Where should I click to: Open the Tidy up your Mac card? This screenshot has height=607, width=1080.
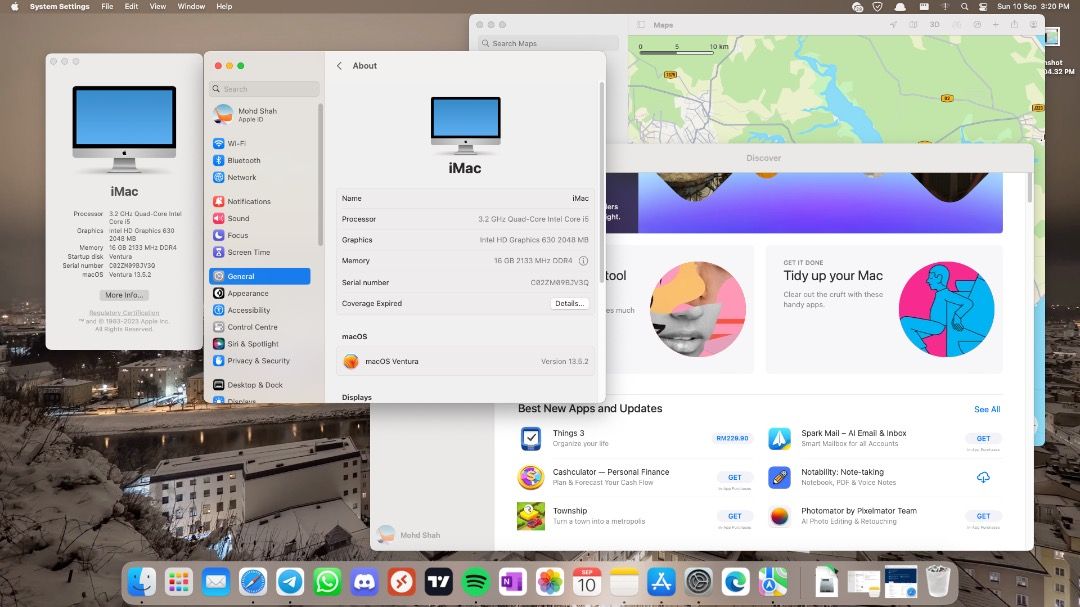pyautogui.click(x=884, y=309)
